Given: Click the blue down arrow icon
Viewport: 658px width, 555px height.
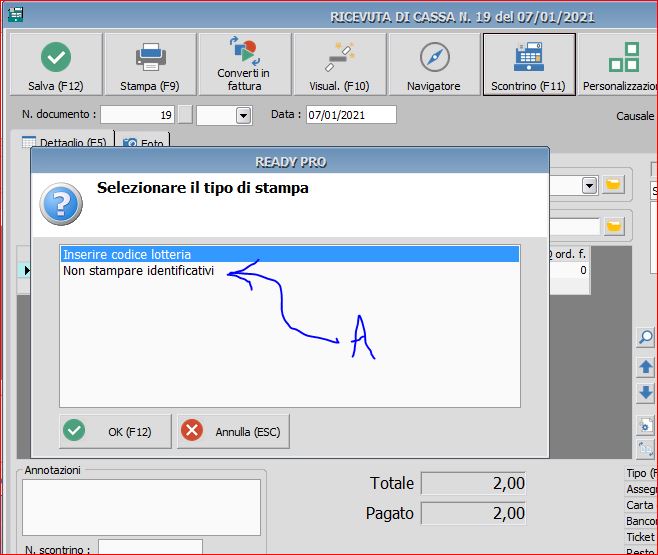Looking at the screenshot, I should point(645,393).
